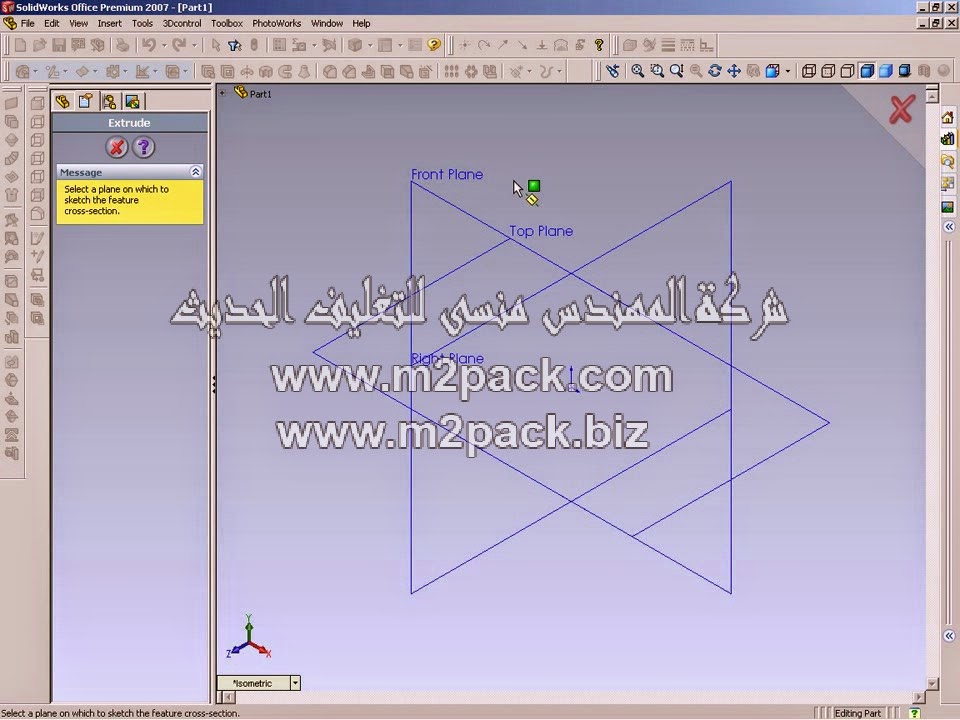The width and height of the screenshot is (960, 720).
Task: Open the Sketch toolbar group dropdown
Action: (65, 72)
